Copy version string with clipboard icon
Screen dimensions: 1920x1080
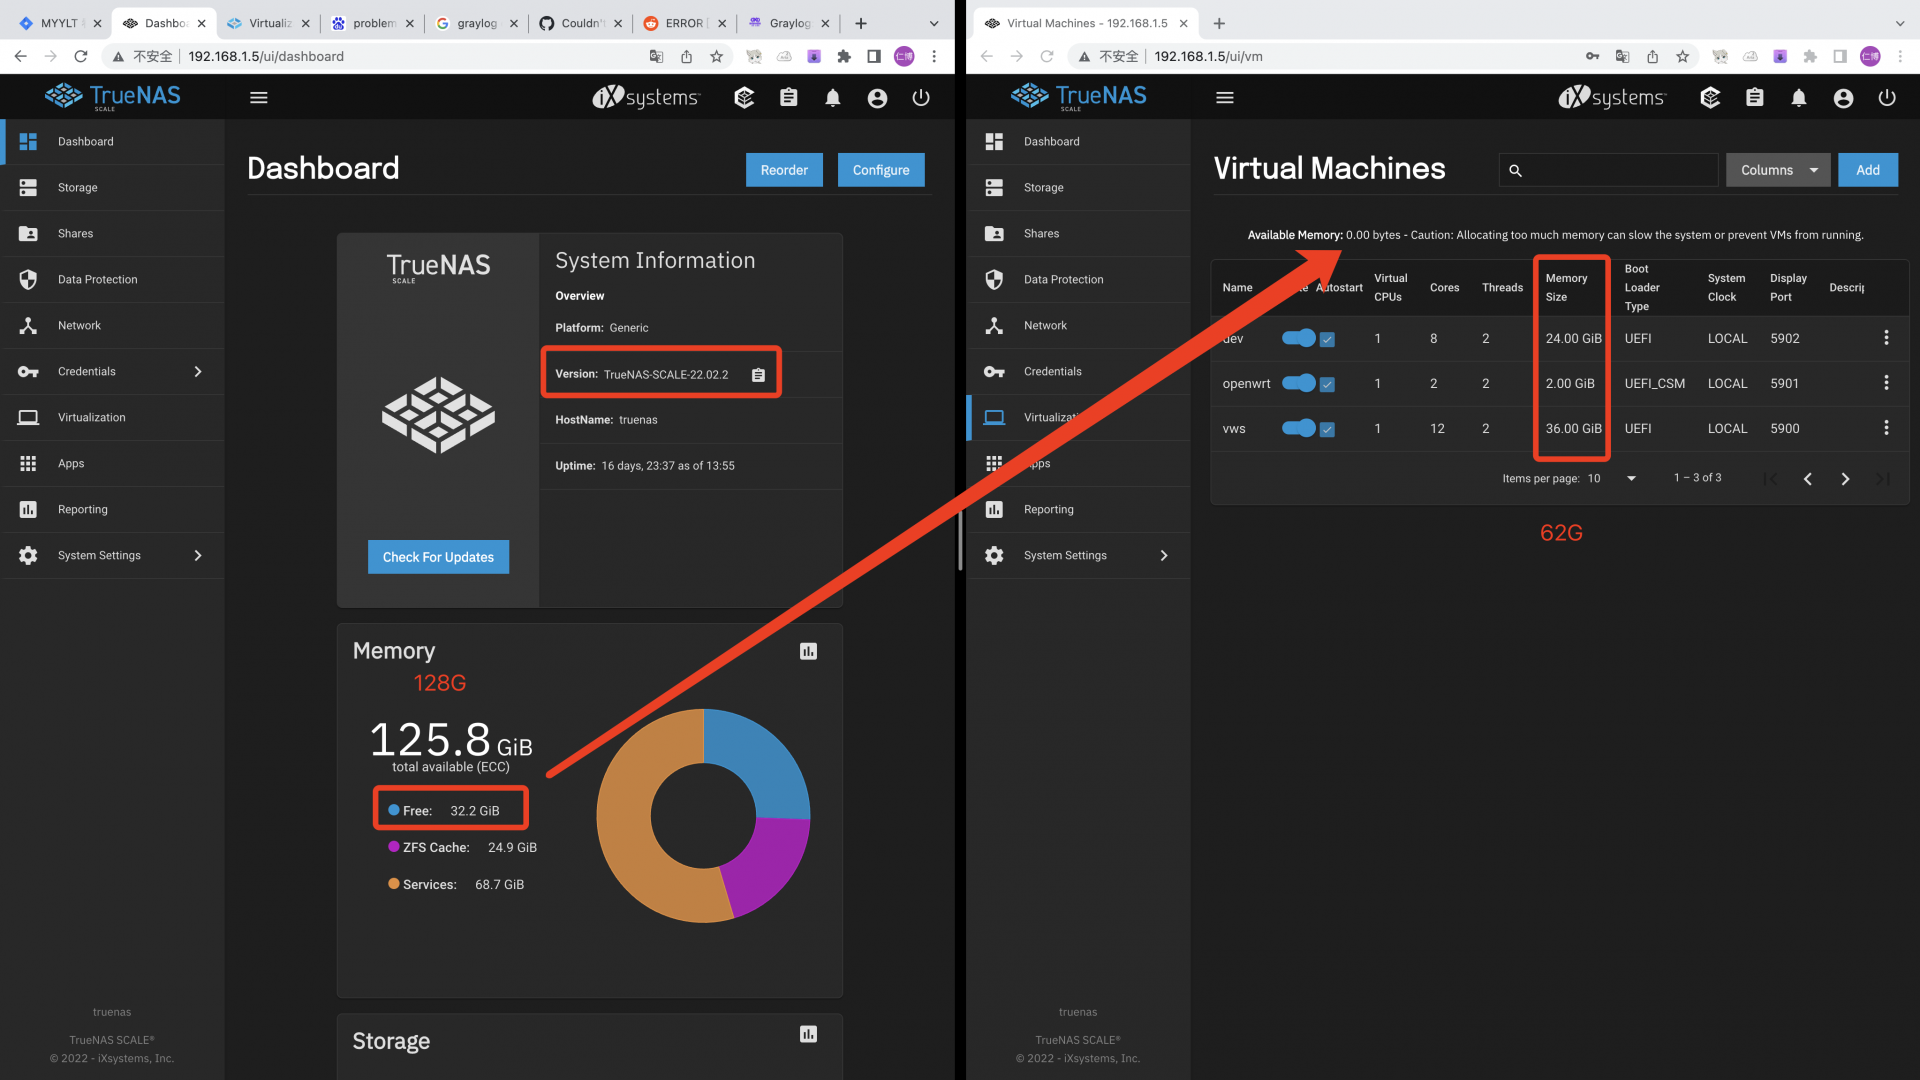click(x=758, y=375)
